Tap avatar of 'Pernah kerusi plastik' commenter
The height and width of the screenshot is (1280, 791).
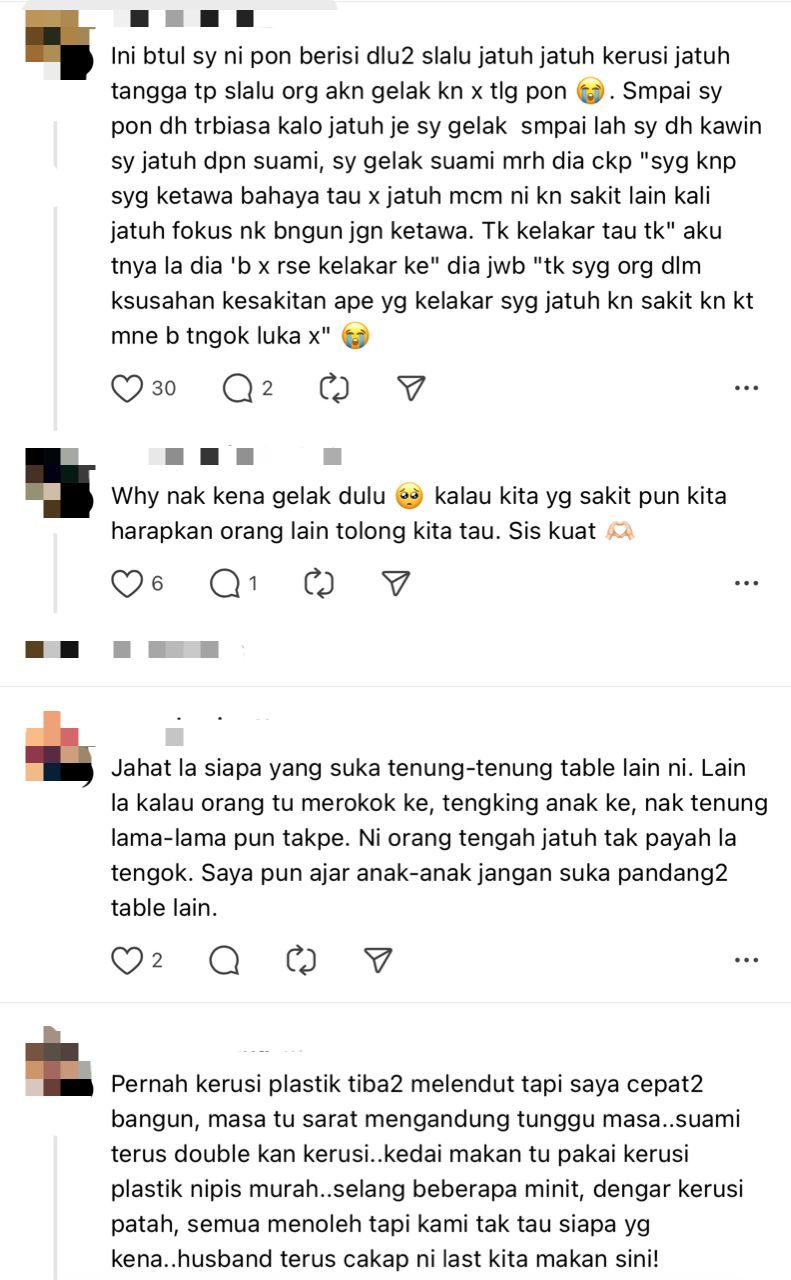[x=58, y=1061]
